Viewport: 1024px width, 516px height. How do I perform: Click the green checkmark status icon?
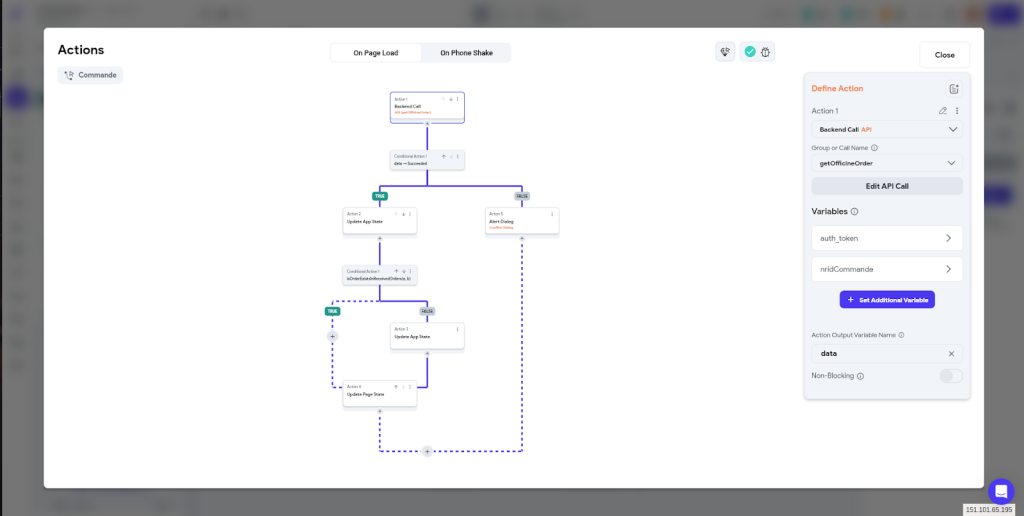tap(750, 52)
